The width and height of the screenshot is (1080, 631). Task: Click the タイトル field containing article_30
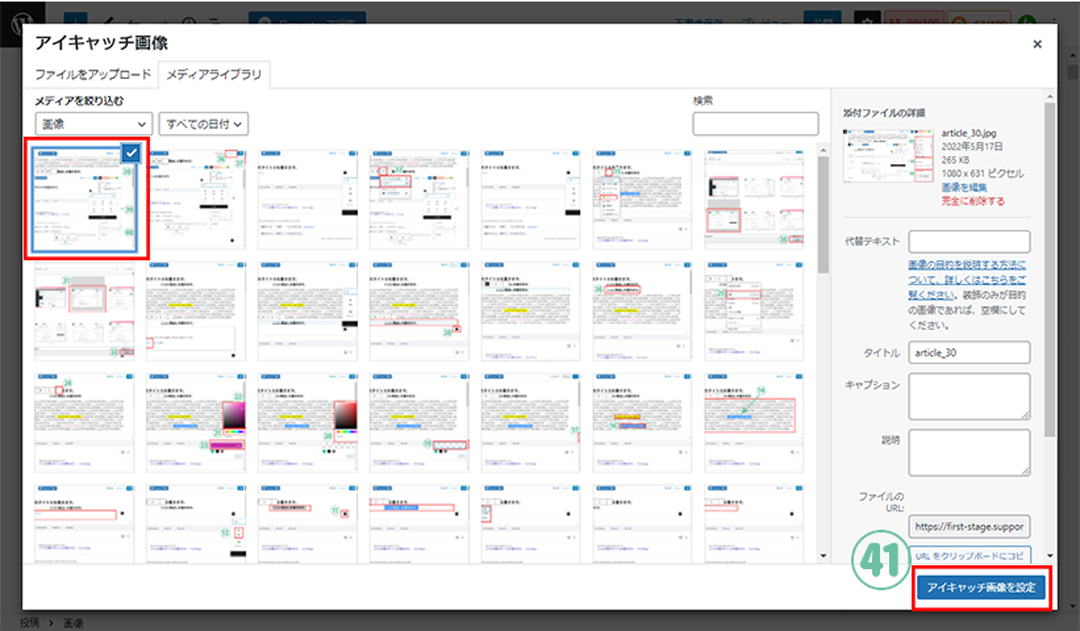(x=968, y=352)
